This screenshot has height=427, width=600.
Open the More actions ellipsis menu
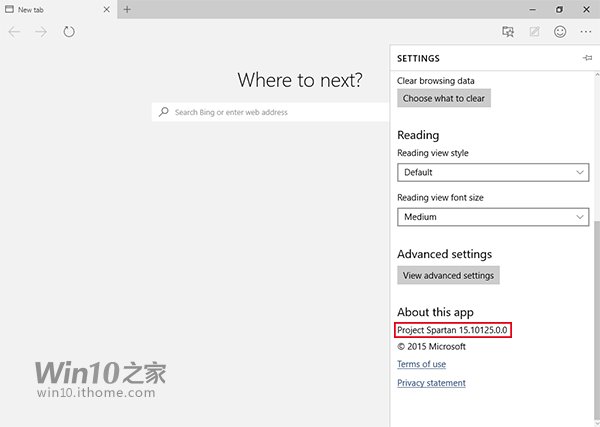click(585, 32)
